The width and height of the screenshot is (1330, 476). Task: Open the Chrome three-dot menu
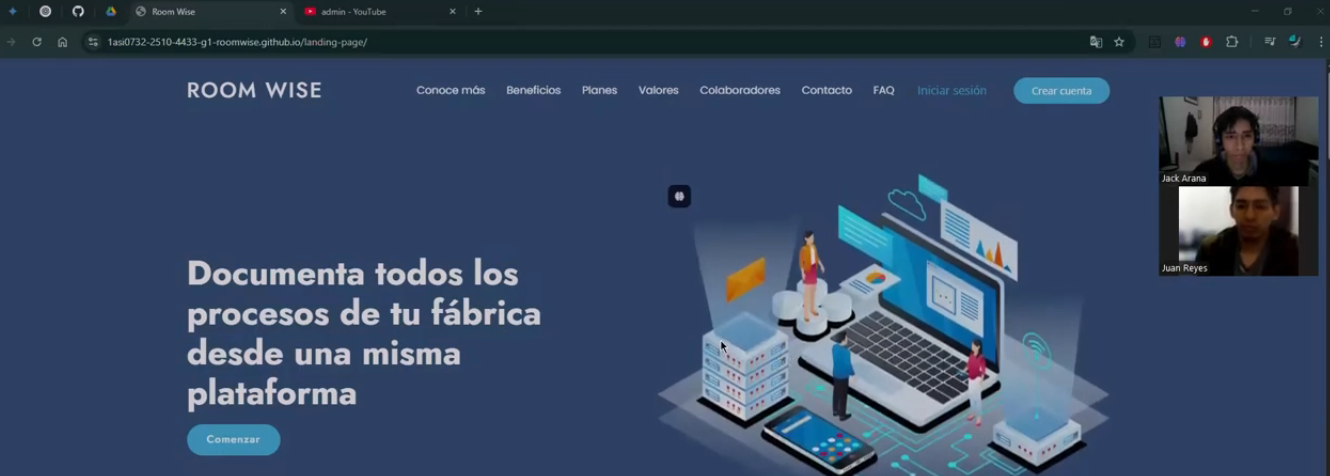pyautogui.click(x=1321, y=42)
